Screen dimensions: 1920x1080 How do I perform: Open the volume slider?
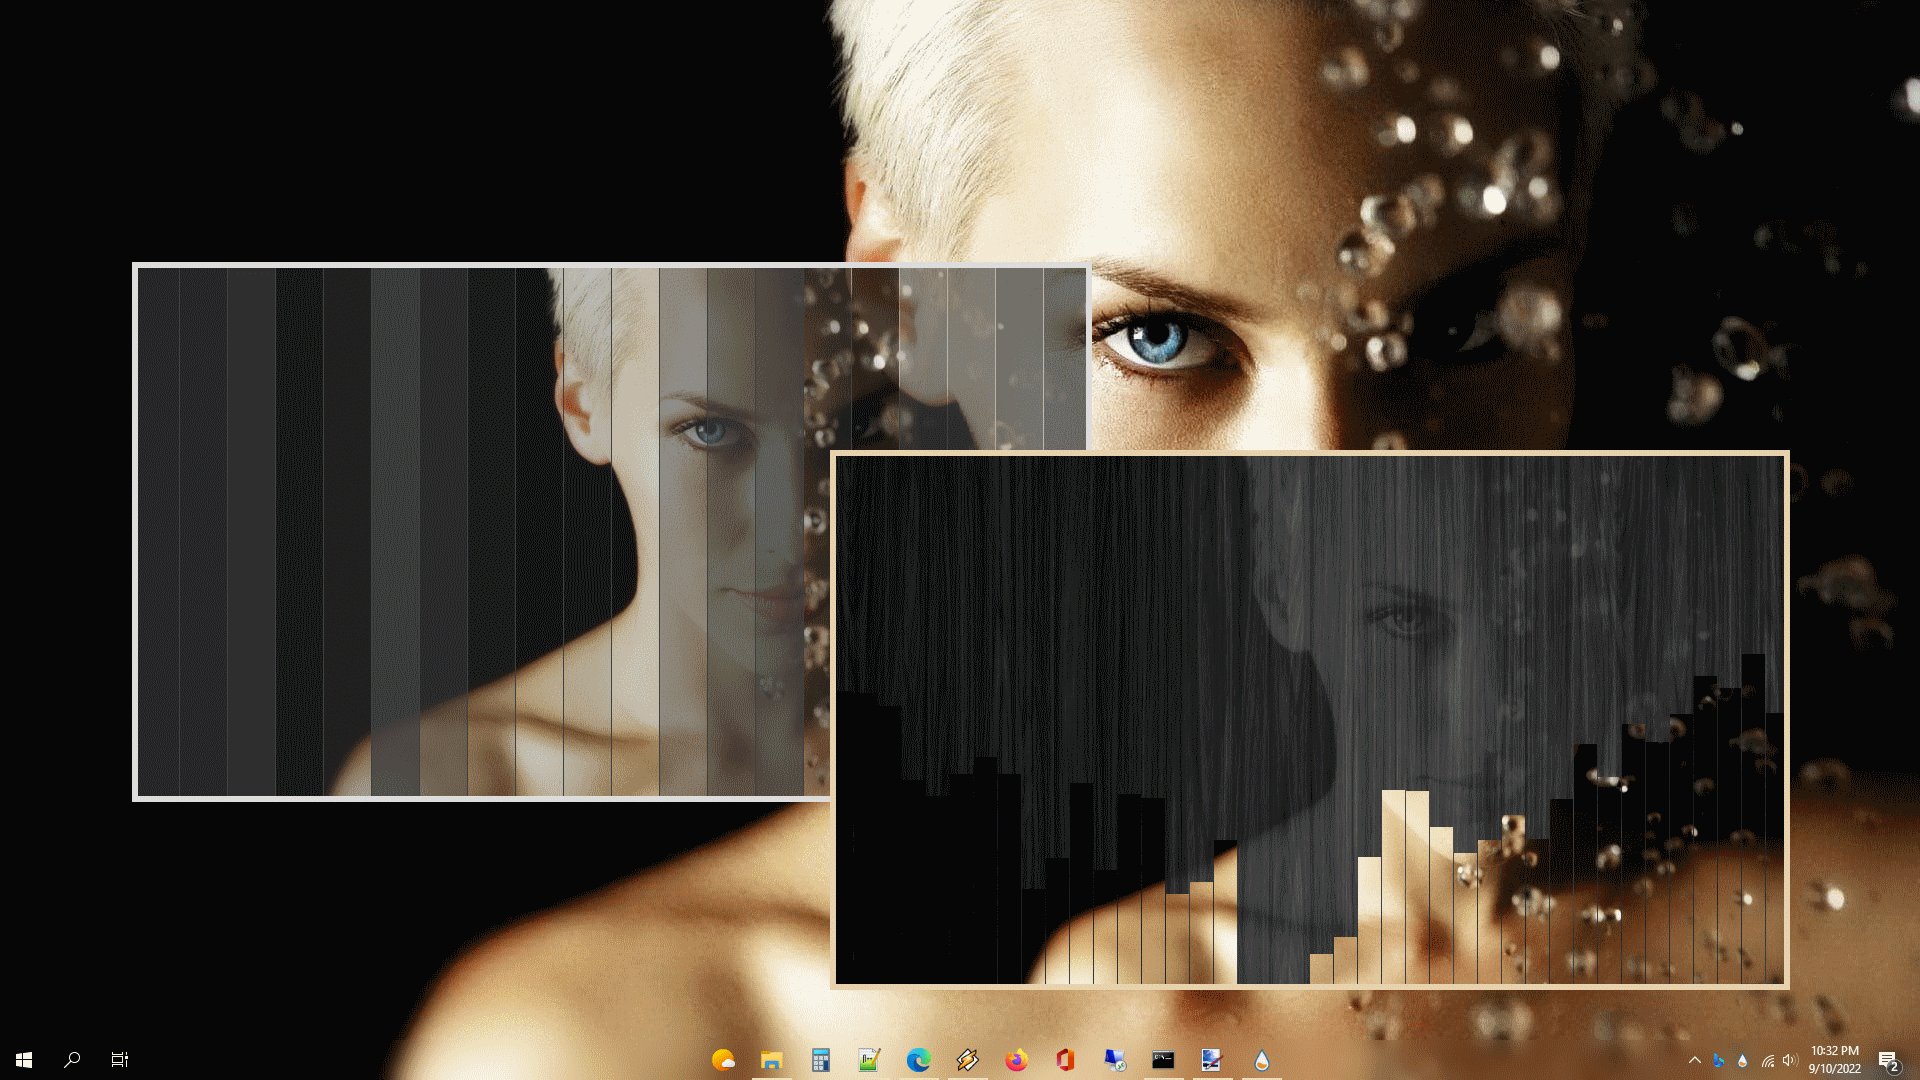point(1790,1060)
